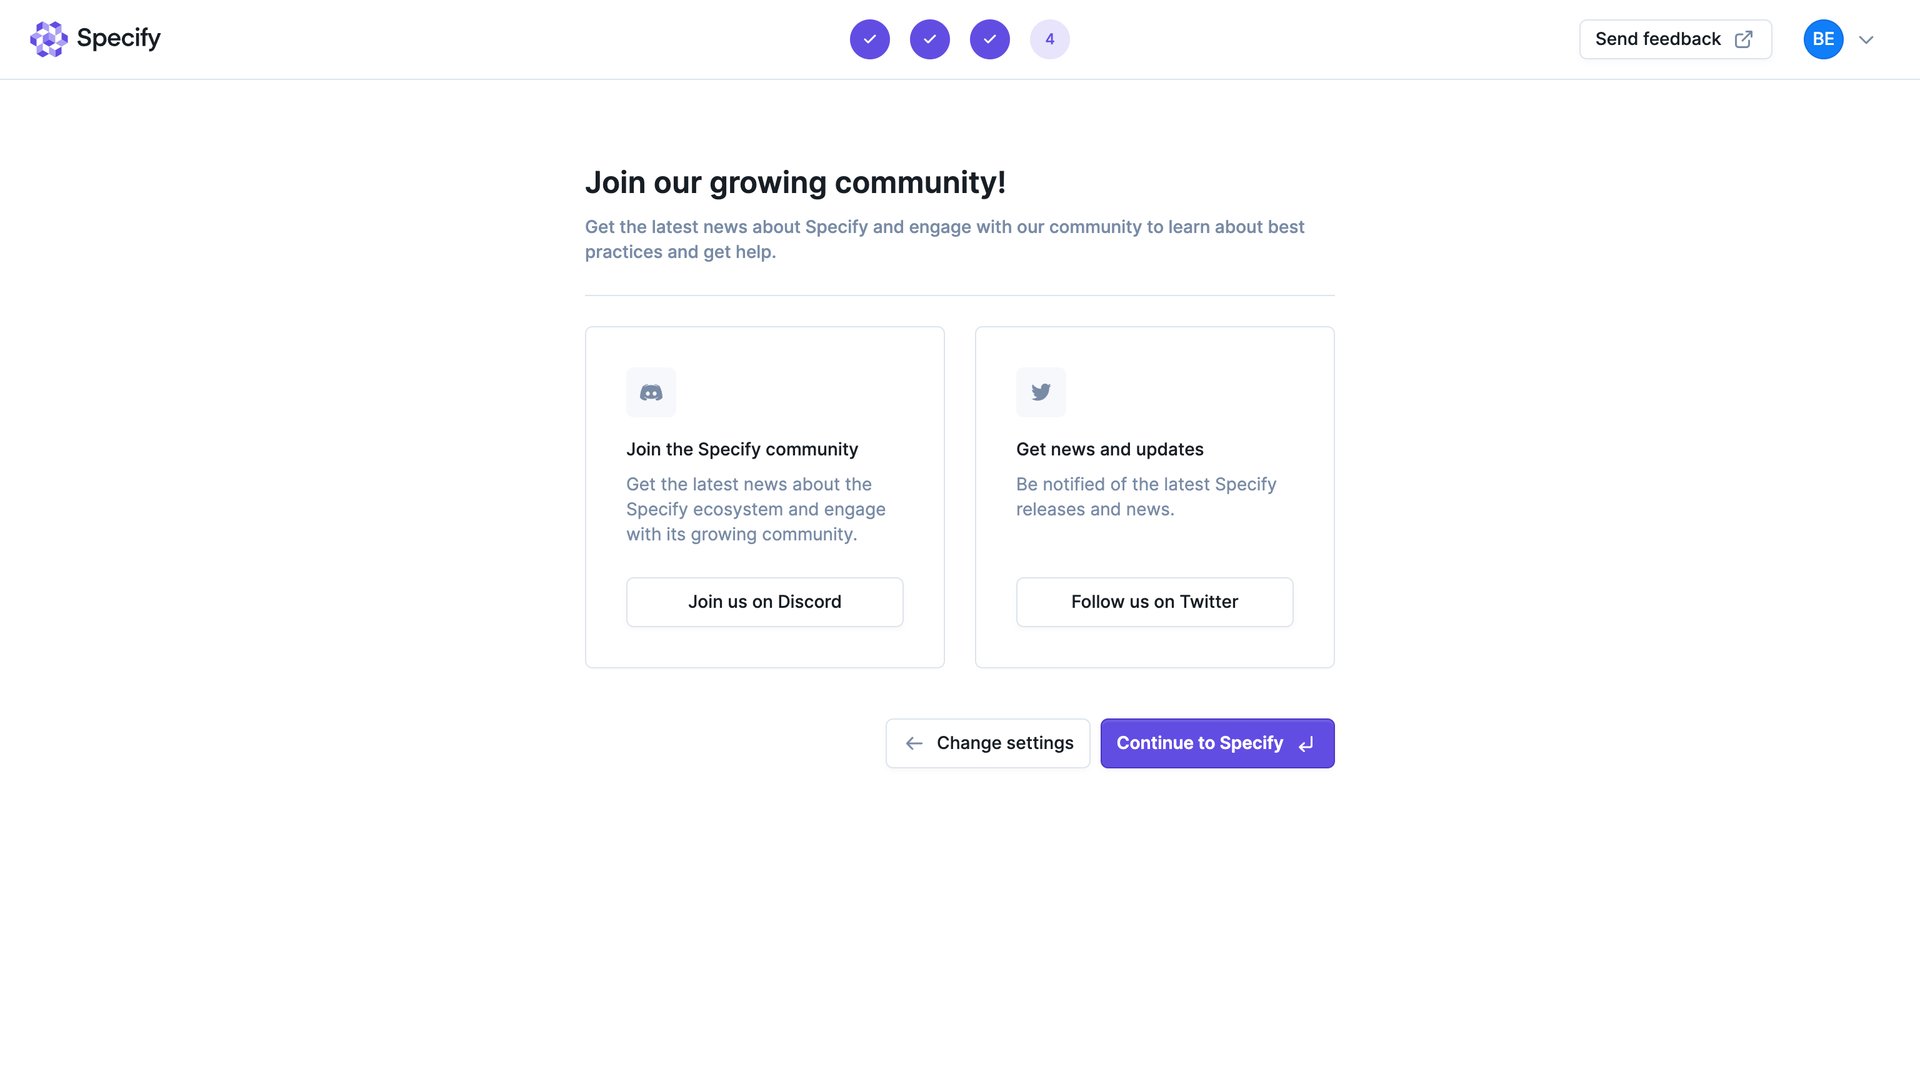Click Follow us on Twitter
1920x1077 pixels.
point(1154,601)
